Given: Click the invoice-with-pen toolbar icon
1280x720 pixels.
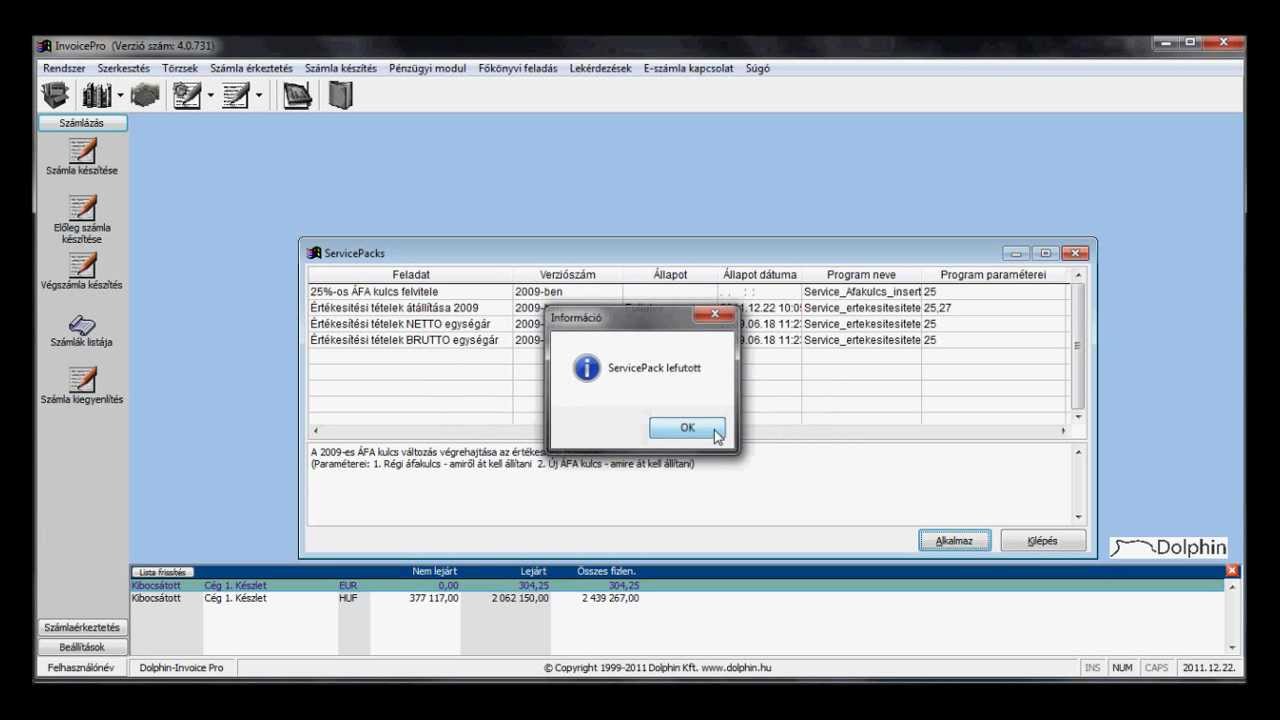Looking at the screenshot, I should 236,95.
